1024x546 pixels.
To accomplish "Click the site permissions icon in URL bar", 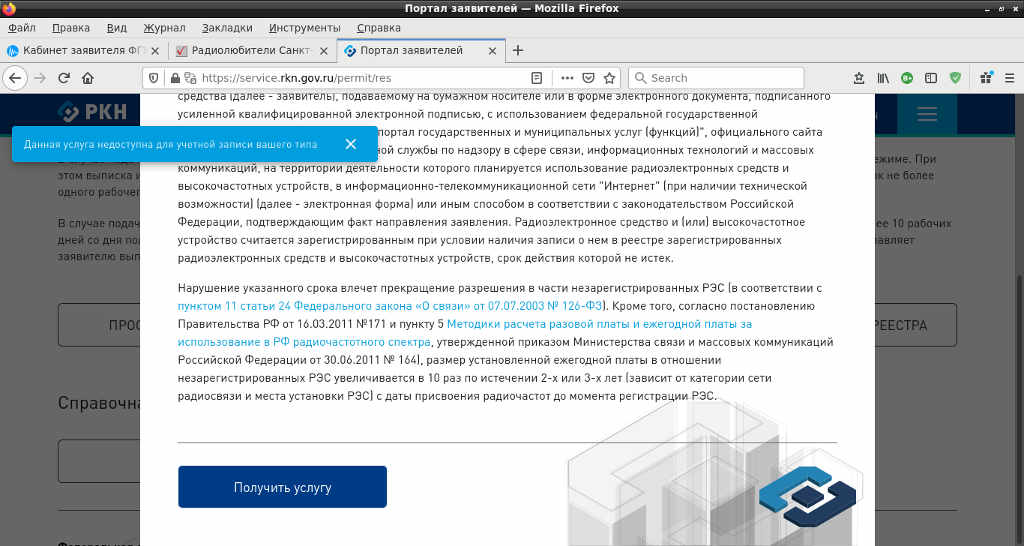I will click(190, 78).
